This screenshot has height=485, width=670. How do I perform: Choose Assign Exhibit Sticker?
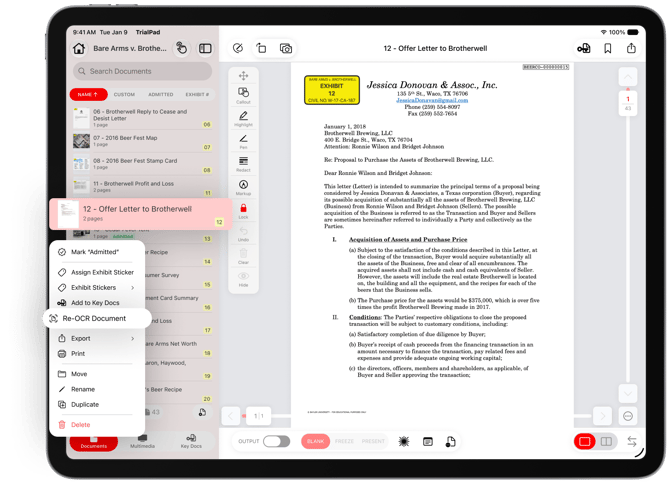[x=97, y=272]
